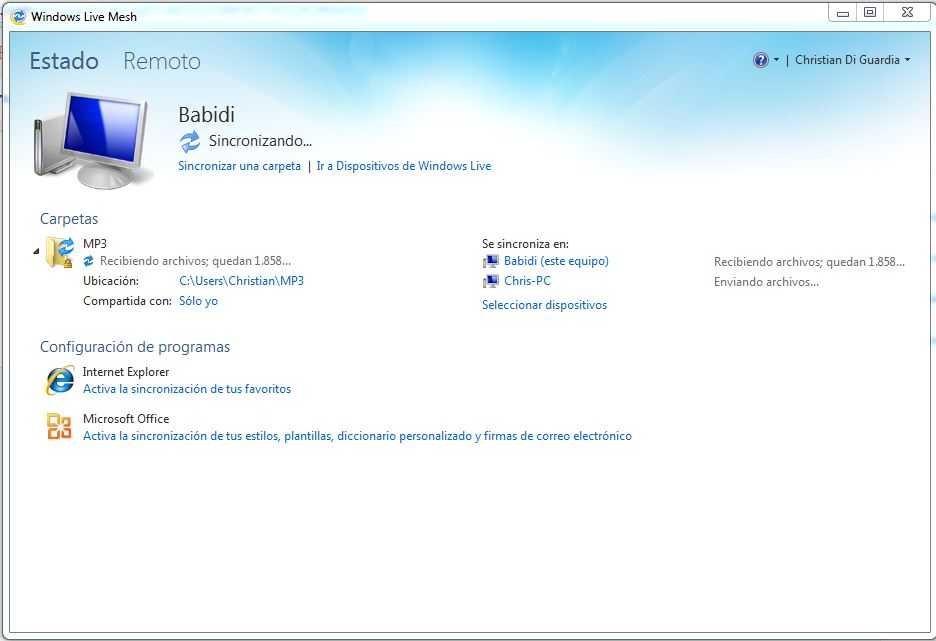Open Ir a Dispositivos de Windows Live

(x=404, y=166)
